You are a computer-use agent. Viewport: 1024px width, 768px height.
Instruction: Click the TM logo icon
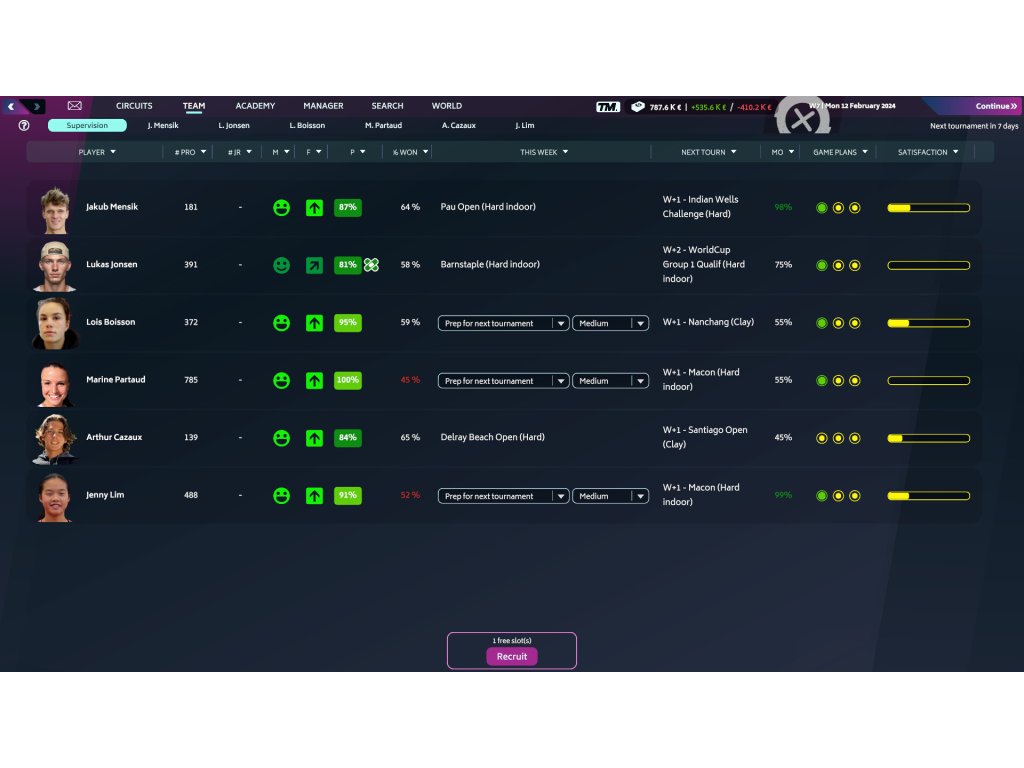[607, 107]
